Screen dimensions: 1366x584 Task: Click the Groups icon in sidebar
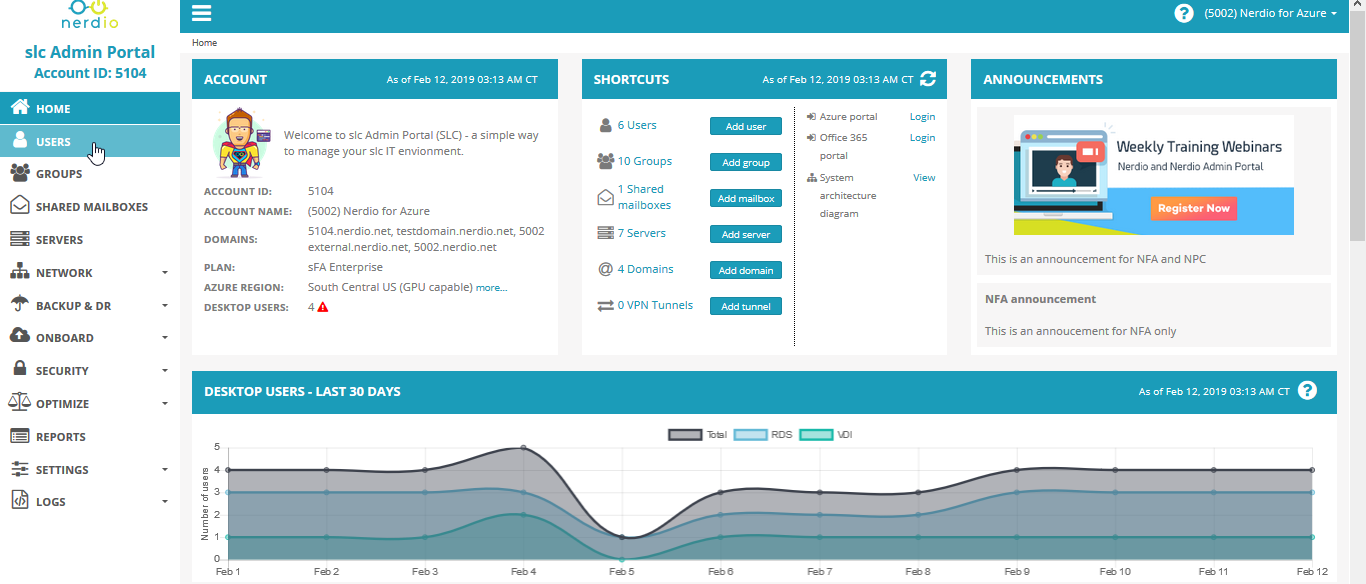(19, 173)
